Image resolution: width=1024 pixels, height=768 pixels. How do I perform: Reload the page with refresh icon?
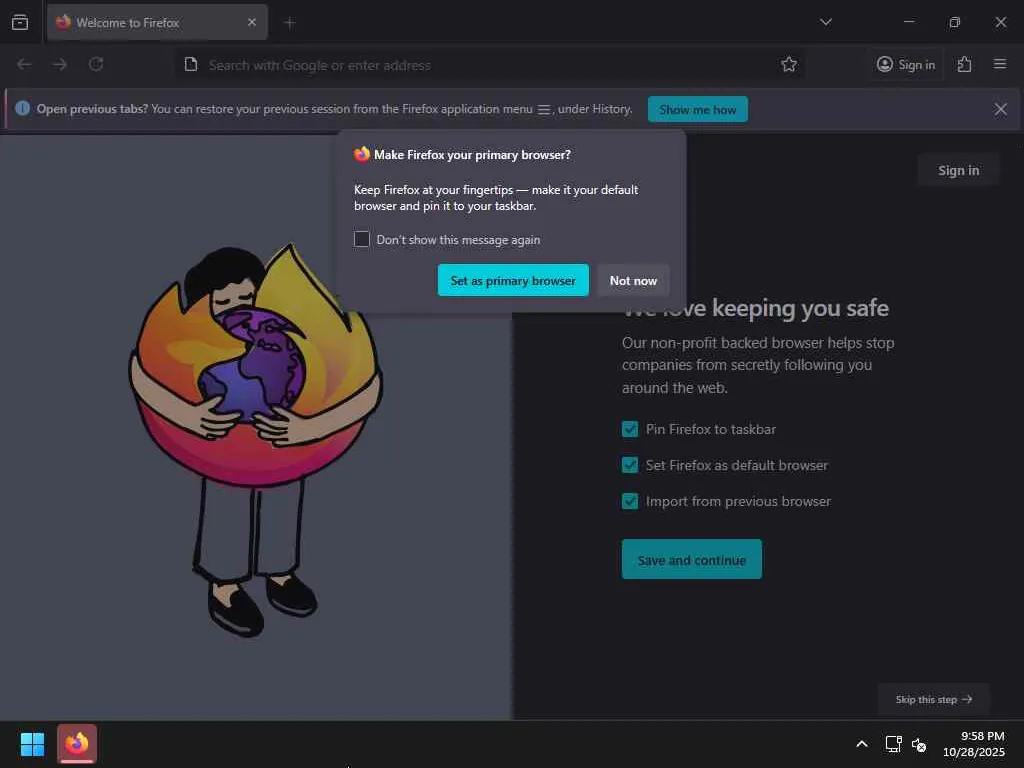[x=96, y=64]
